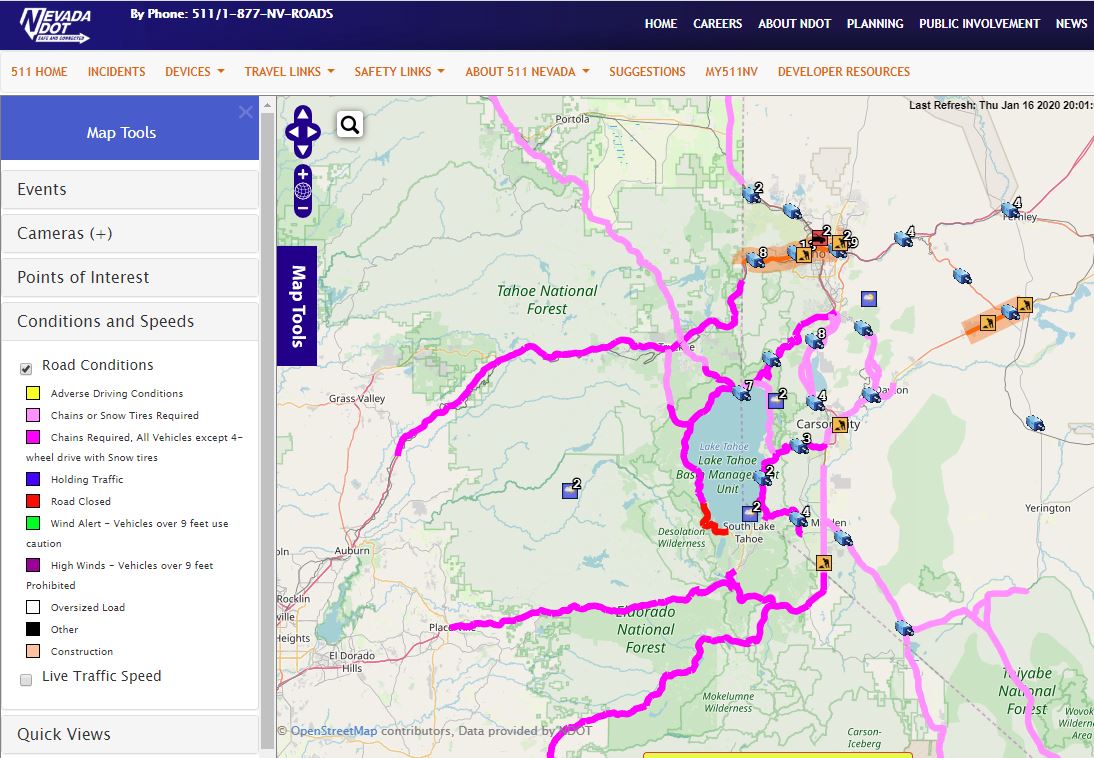Viewport: 1094px width, 758px height.
Task: Click the map pan directional arrows control
Action: [303, 131]
